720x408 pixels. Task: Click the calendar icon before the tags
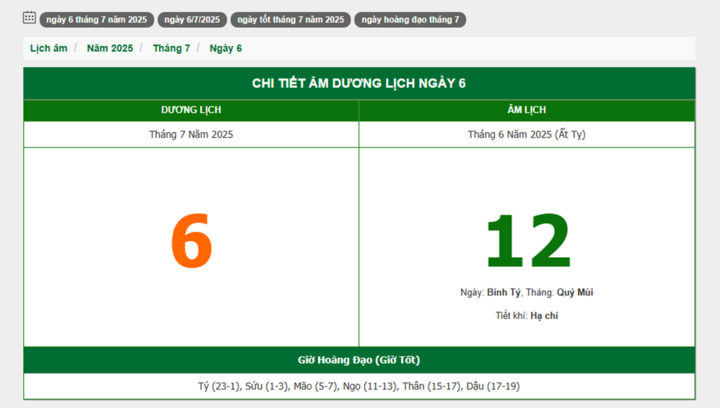29,18
